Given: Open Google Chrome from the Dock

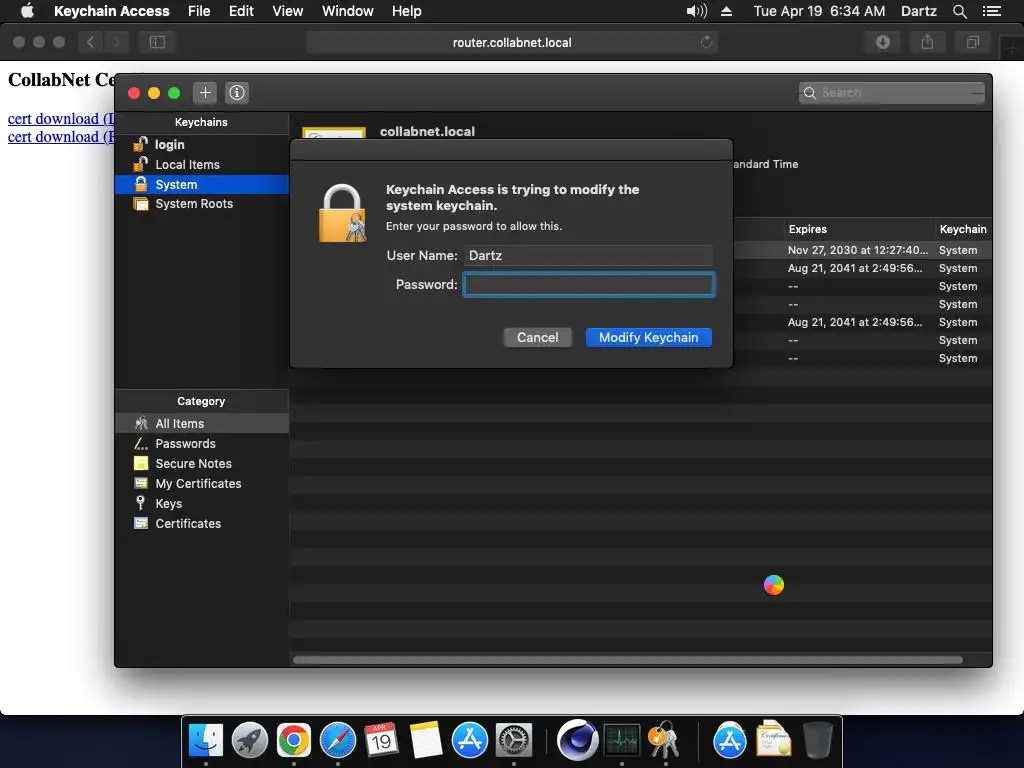Looking at the screenshot, I should tap(293, 741).
